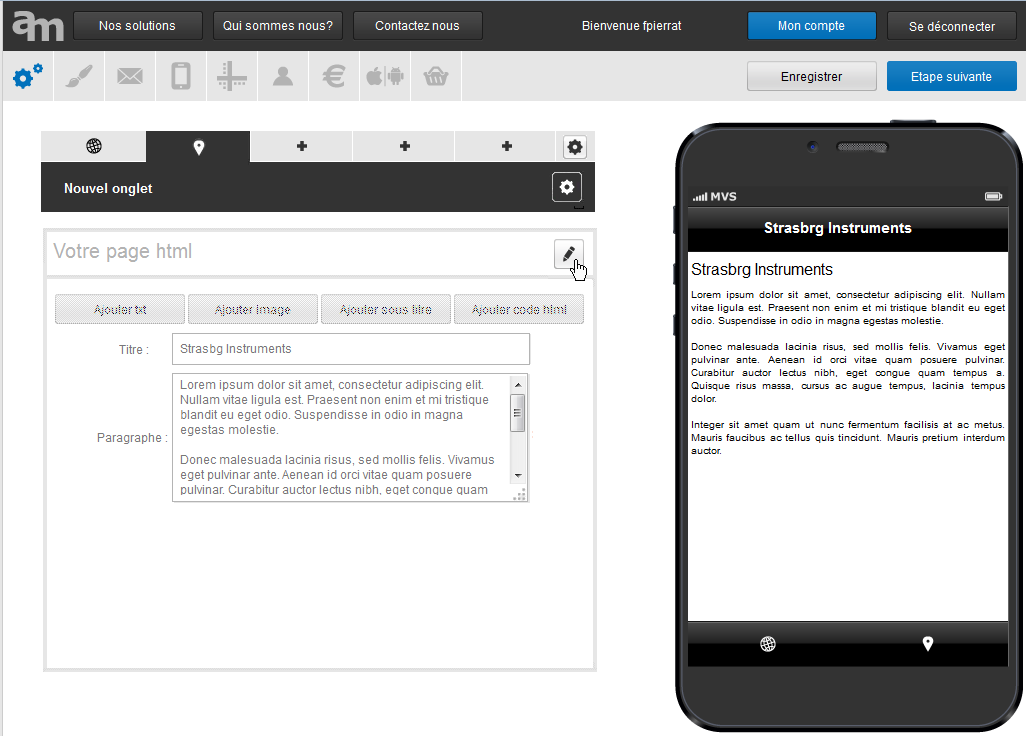Select the paintbrush design icon
This screenshot has height=737, width=1026.
79,76
